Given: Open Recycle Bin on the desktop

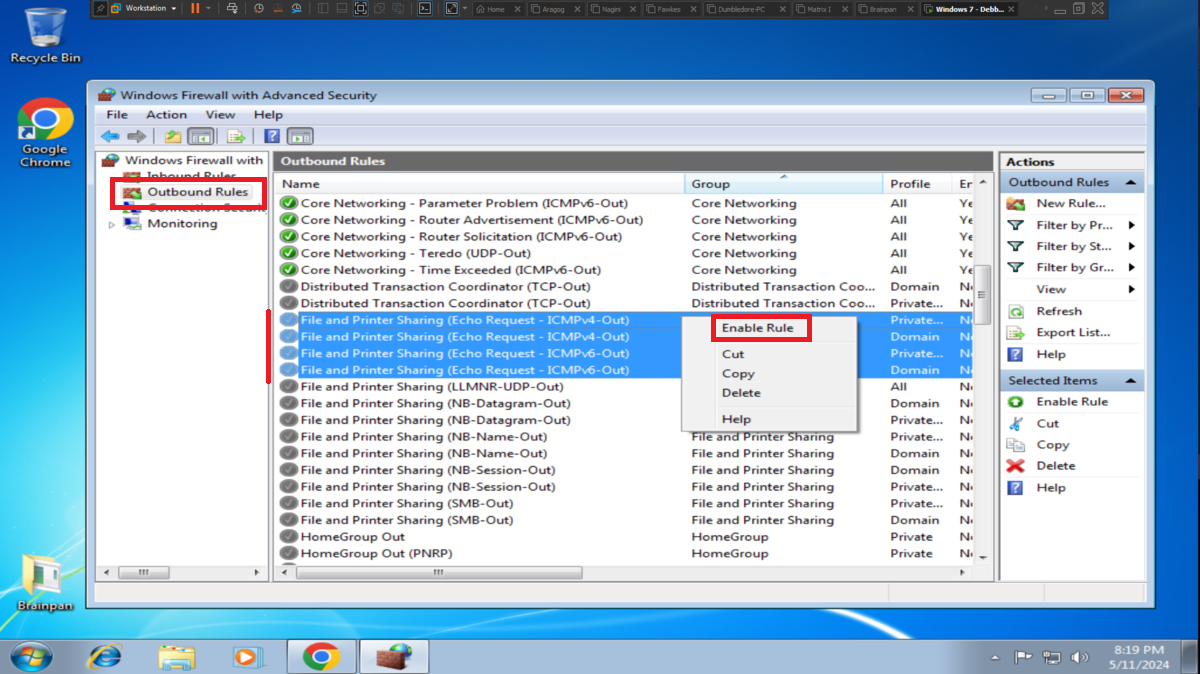Looking at the screenshot, I should [x=45, y=35].
